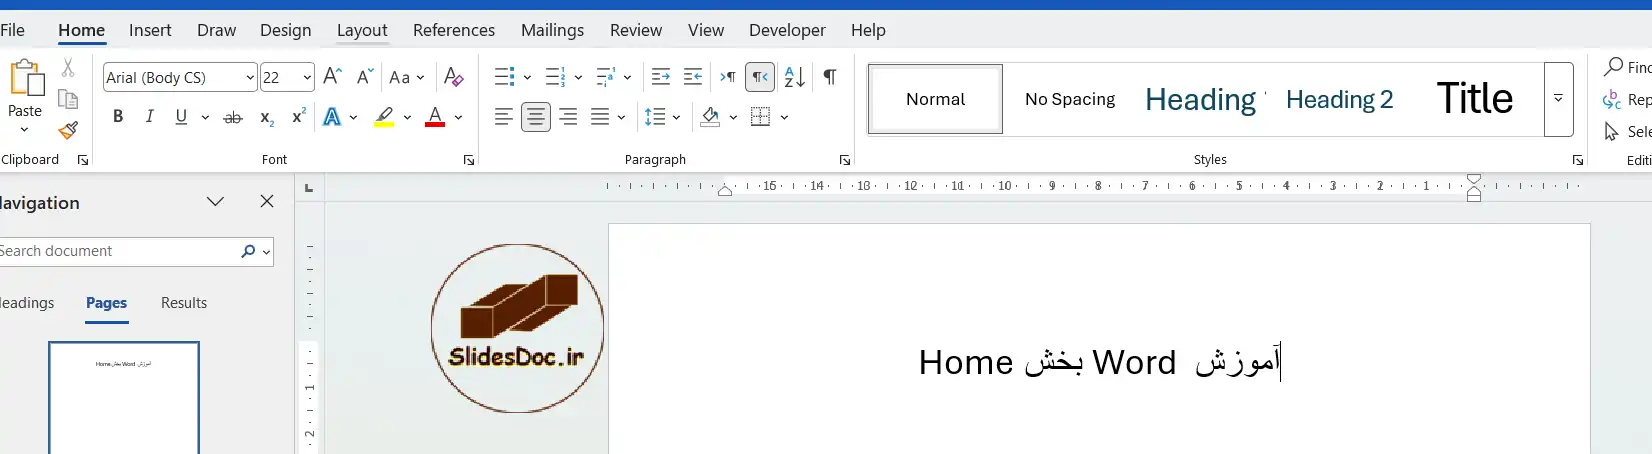This screenshot has width=1652, height=454.
Task: Apply the No Spacing style
Action: tap(1070, 99)
